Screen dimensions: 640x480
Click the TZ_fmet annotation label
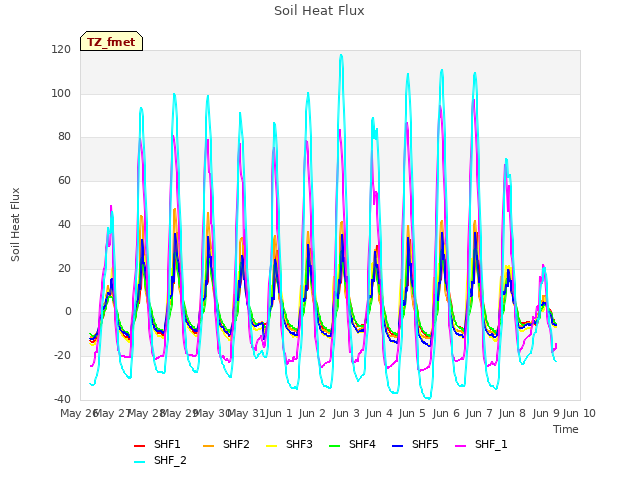(x=111, y=42)
